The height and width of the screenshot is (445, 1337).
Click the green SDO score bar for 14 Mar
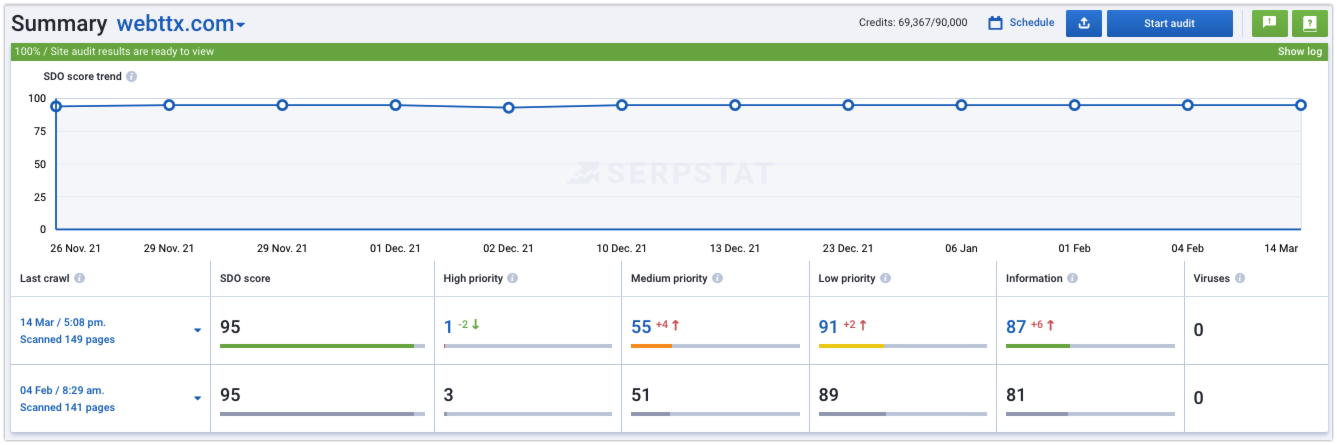click(317, 346)
